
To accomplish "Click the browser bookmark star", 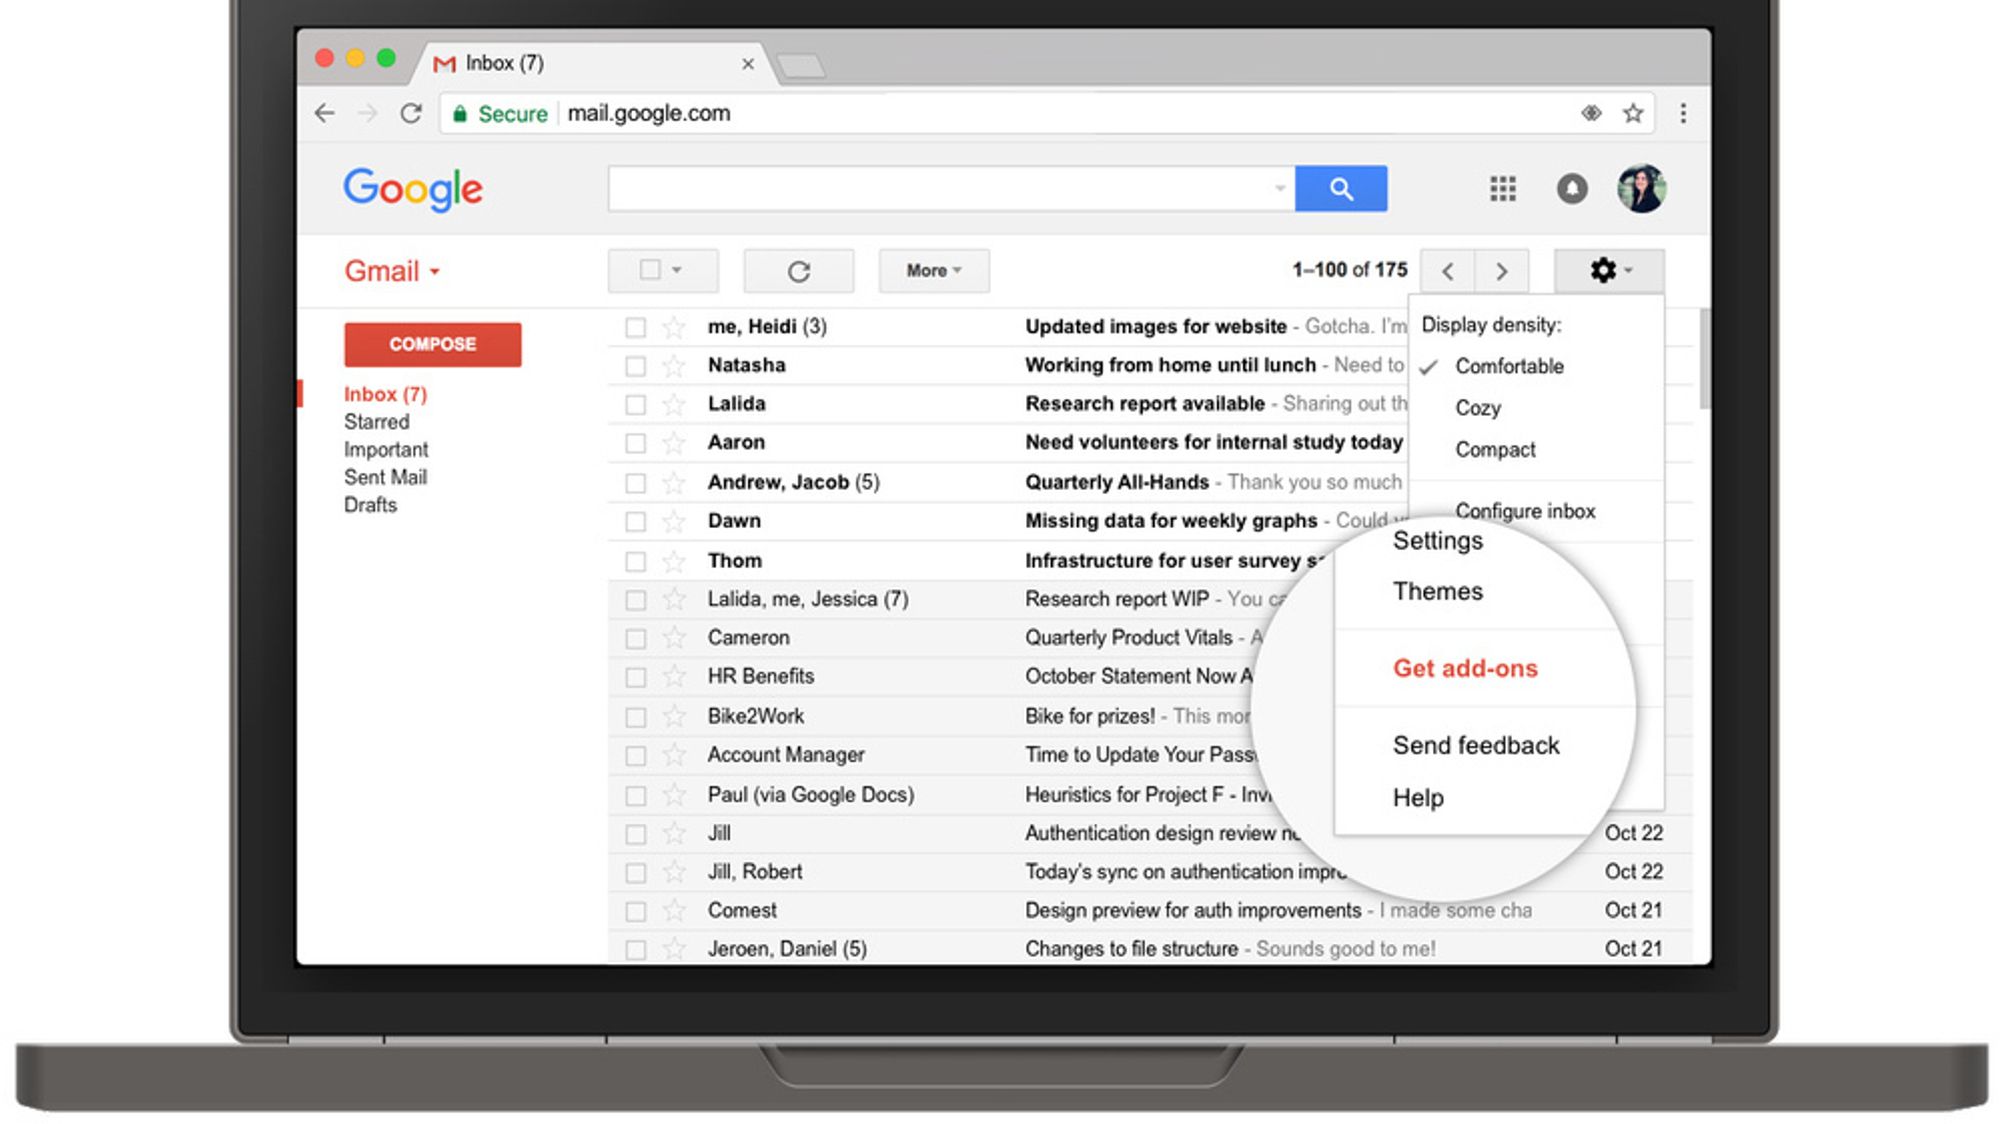I will pyautogui.click(x=1634, y=113).
